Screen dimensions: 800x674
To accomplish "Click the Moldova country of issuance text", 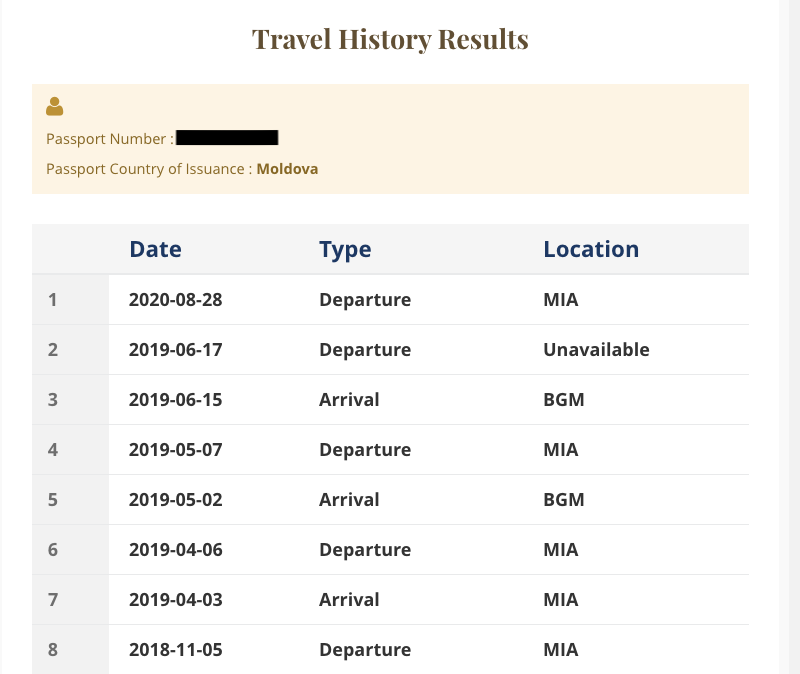I will (287, 169).
